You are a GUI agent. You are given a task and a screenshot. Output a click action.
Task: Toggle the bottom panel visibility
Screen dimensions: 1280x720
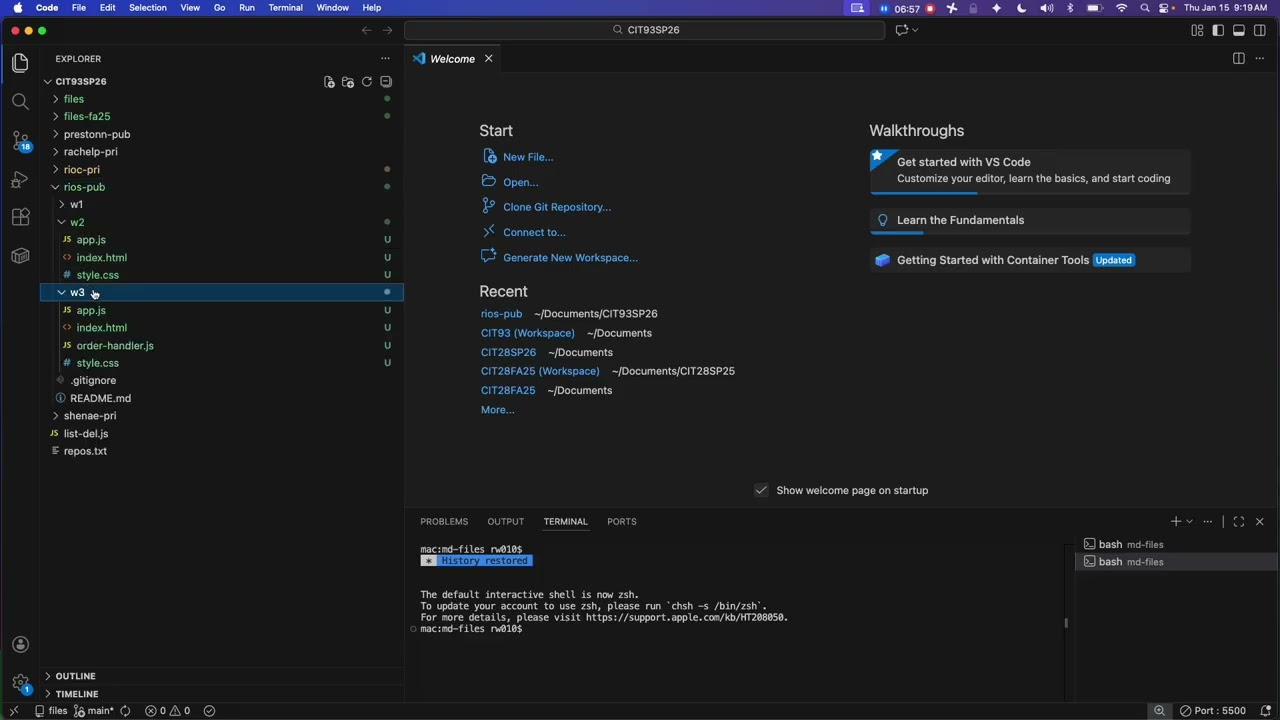(x=1239, y=30)
